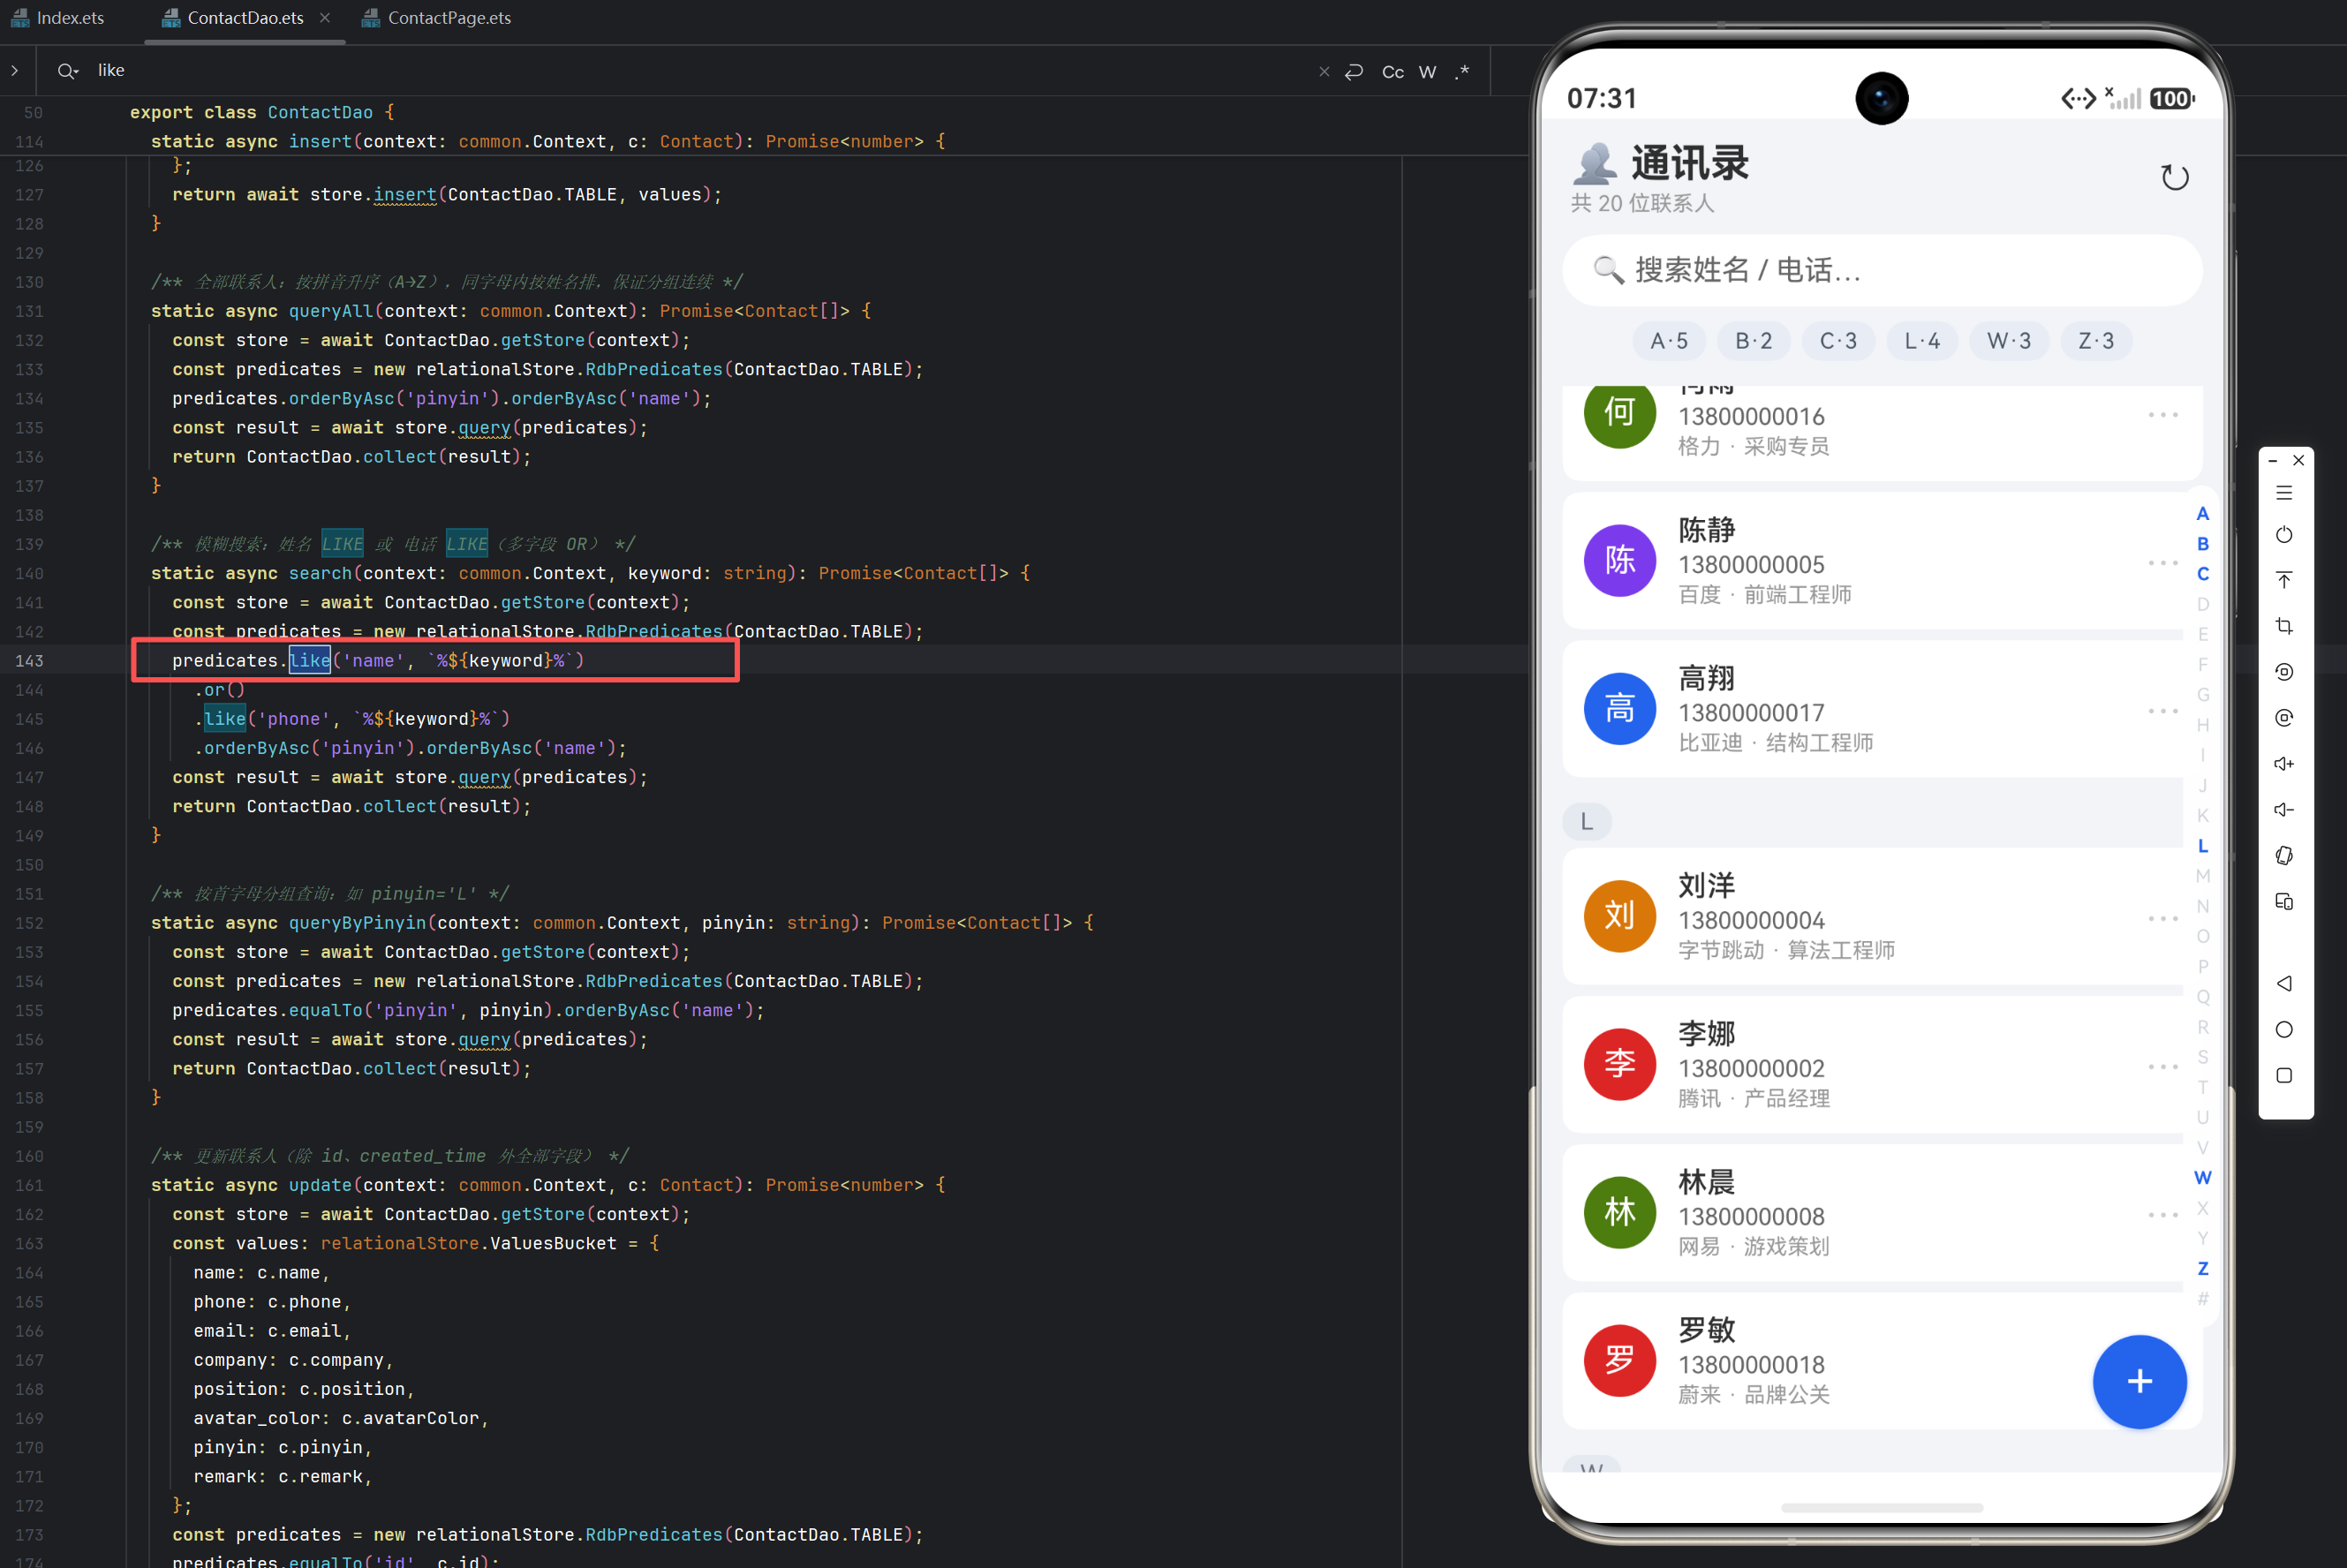
Task: Close the ContactDao.ets tab
Action: tap(325, 18)
